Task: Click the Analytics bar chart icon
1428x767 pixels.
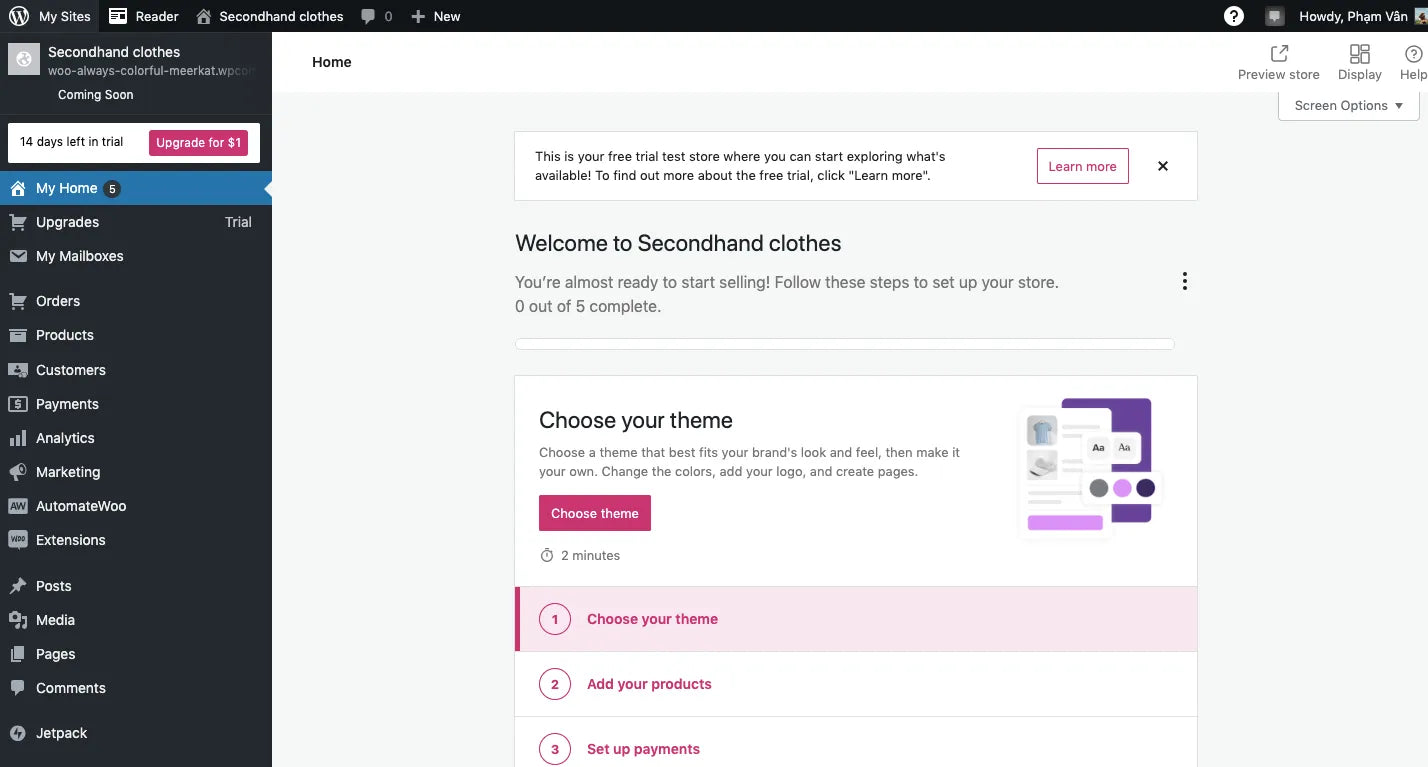Action: point(18,438)
